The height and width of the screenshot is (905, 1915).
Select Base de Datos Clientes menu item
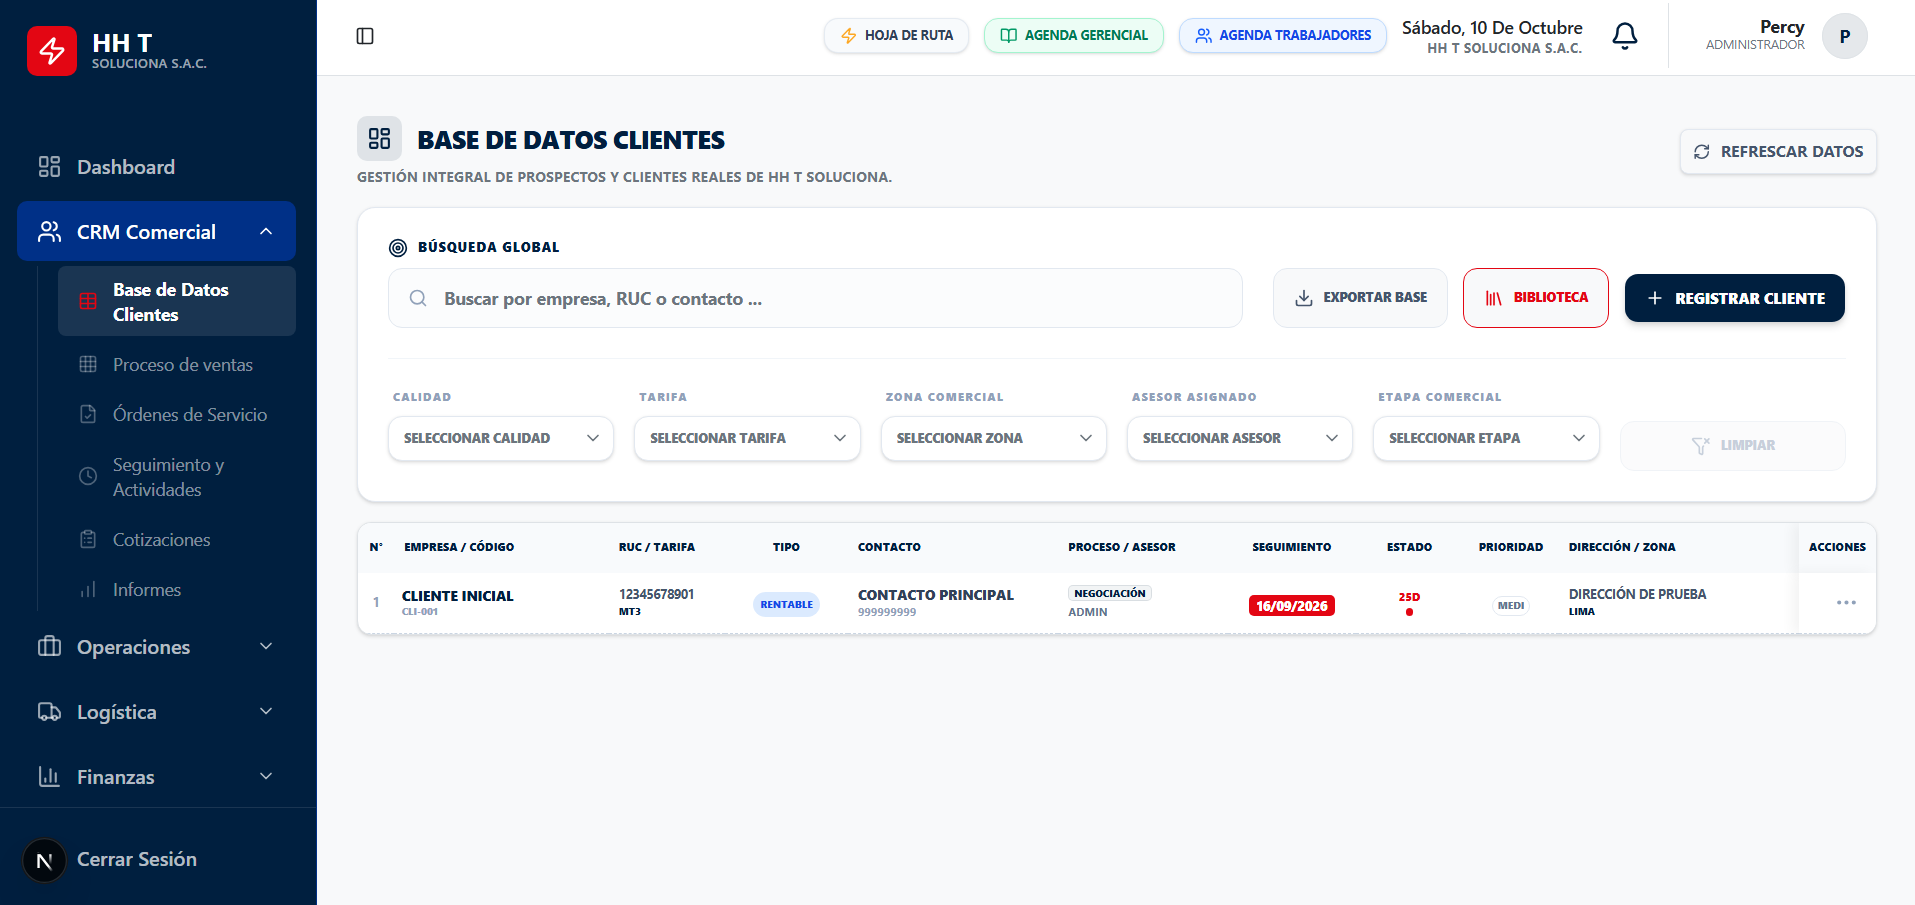(x=177, y=302)
